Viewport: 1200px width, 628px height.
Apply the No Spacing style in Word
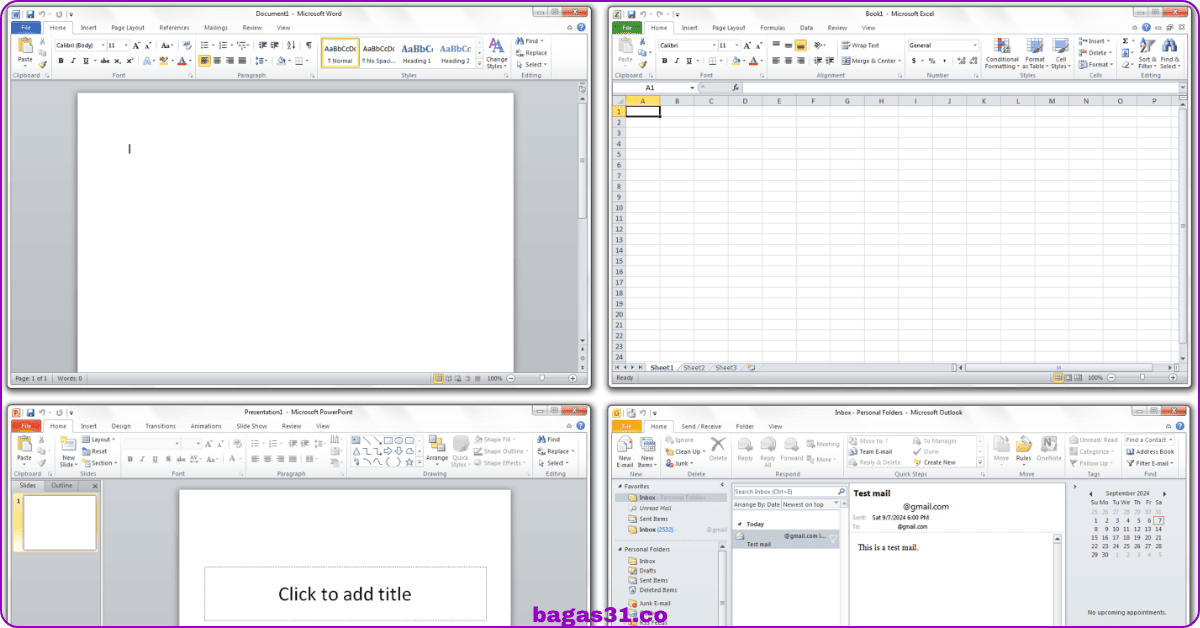click(378, 53)
